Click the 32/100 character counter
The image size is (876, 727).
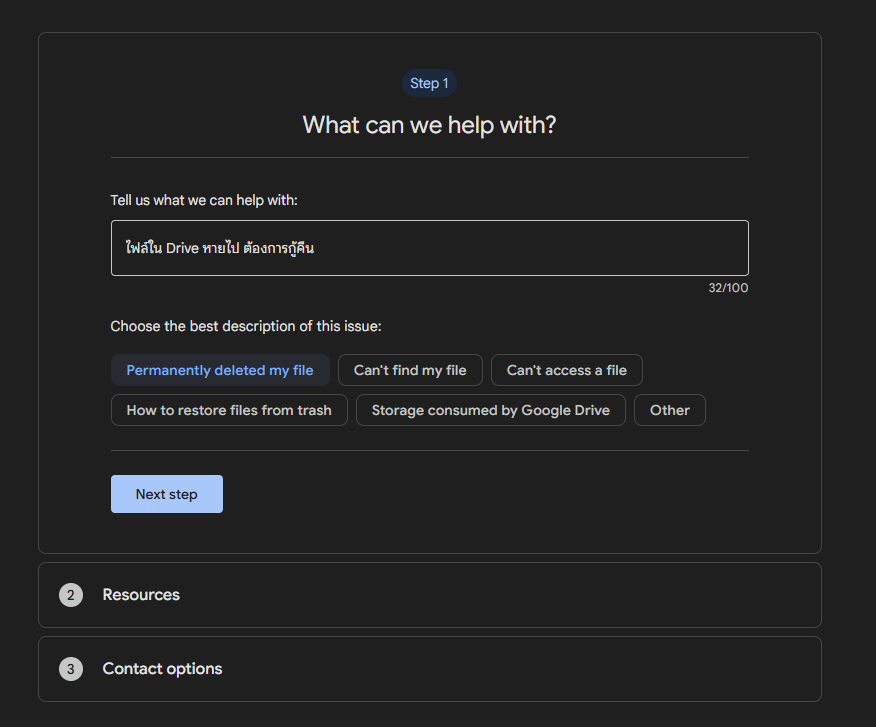click(728, 288)
